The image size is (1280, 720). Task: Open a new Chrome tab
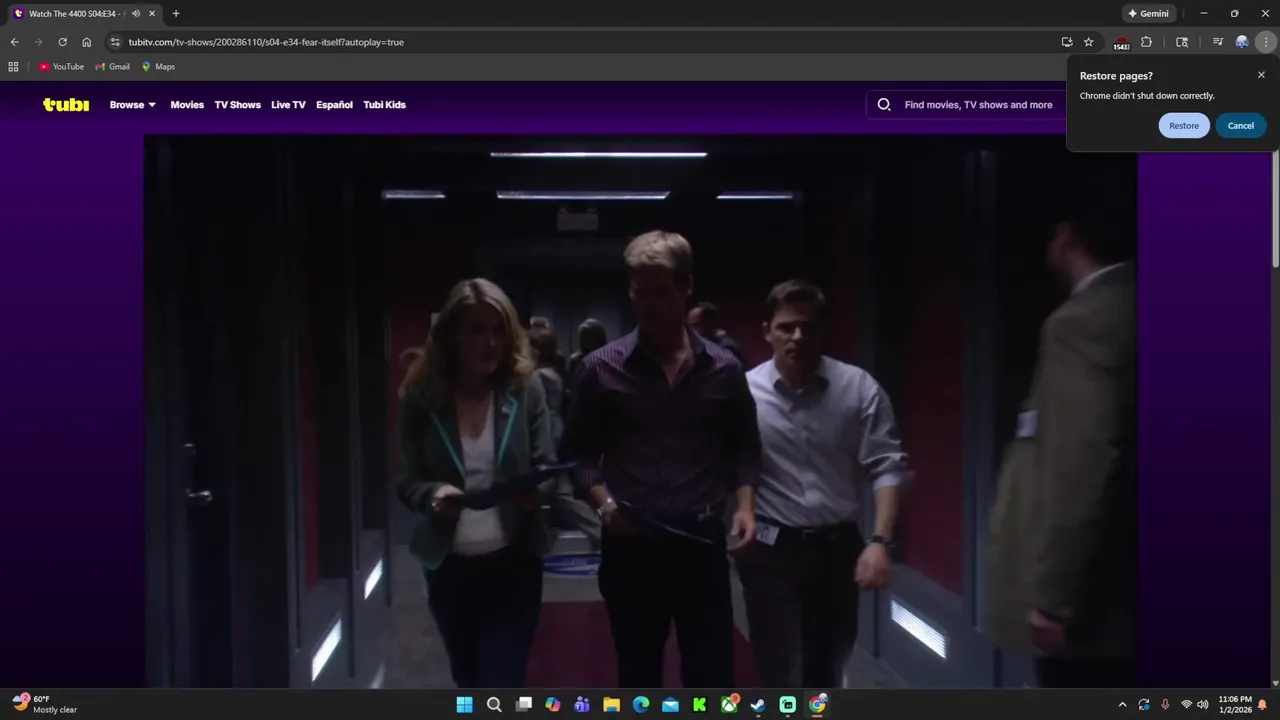pos(176,14)
